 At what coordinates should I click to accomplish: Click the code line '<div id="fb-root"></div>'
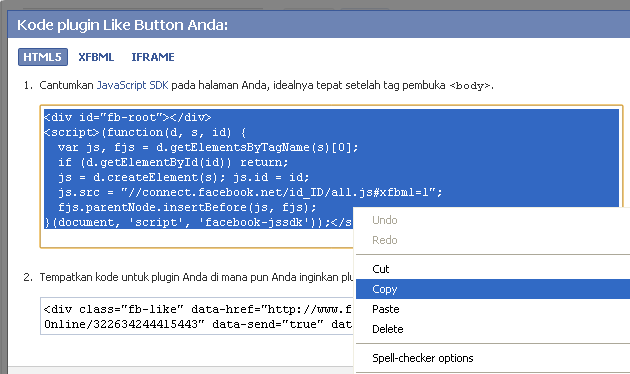pos(127,117)
